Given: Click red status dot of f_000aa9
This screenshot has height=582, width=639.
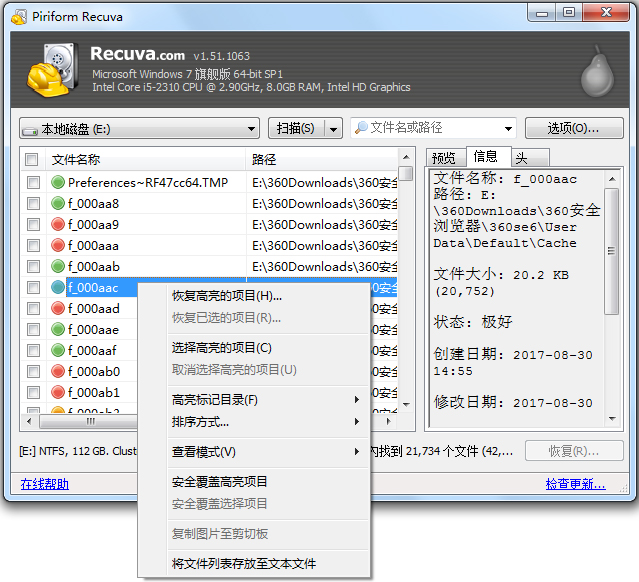Looking at the screenshot, I should [x=58, y=224].
